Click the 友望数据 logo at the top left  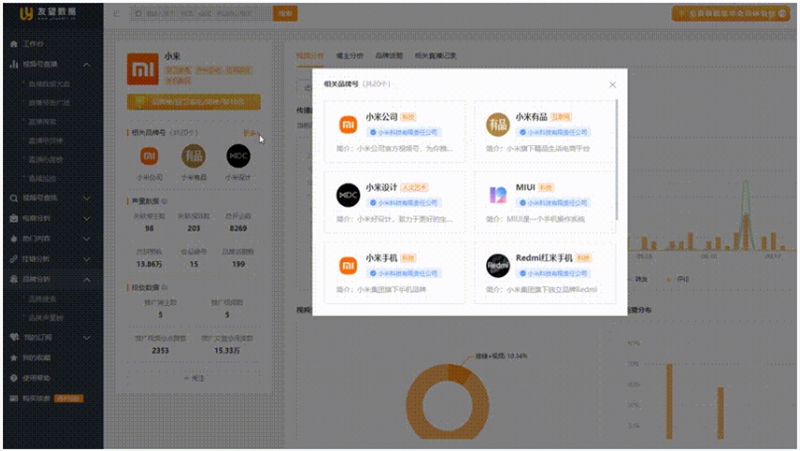point(47,13)
